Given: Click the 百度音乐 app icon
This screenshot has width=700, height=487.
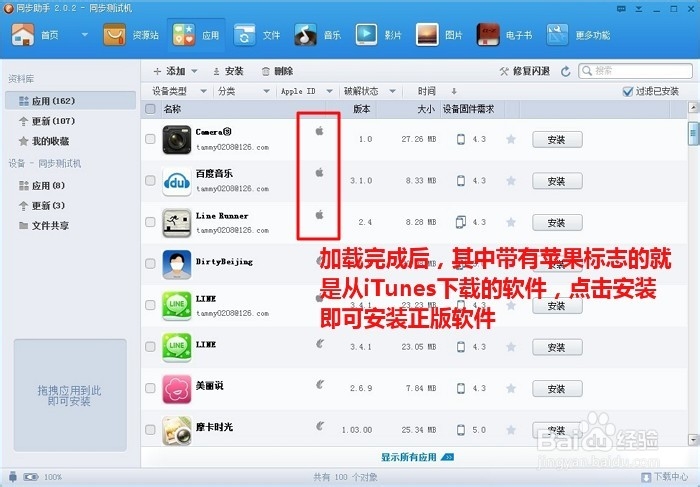Looking at the screenshot, I should click(177, 181).
